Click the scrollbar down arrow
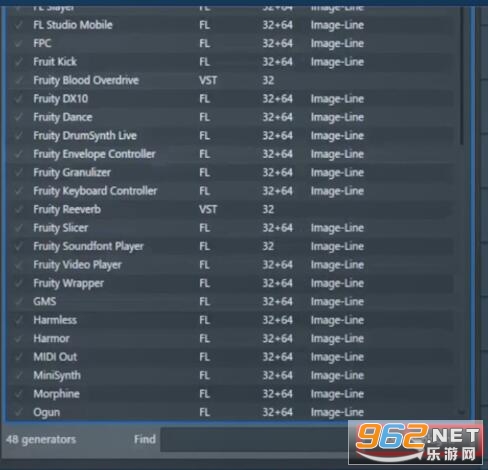488x470 pixels. click(462, 413)
